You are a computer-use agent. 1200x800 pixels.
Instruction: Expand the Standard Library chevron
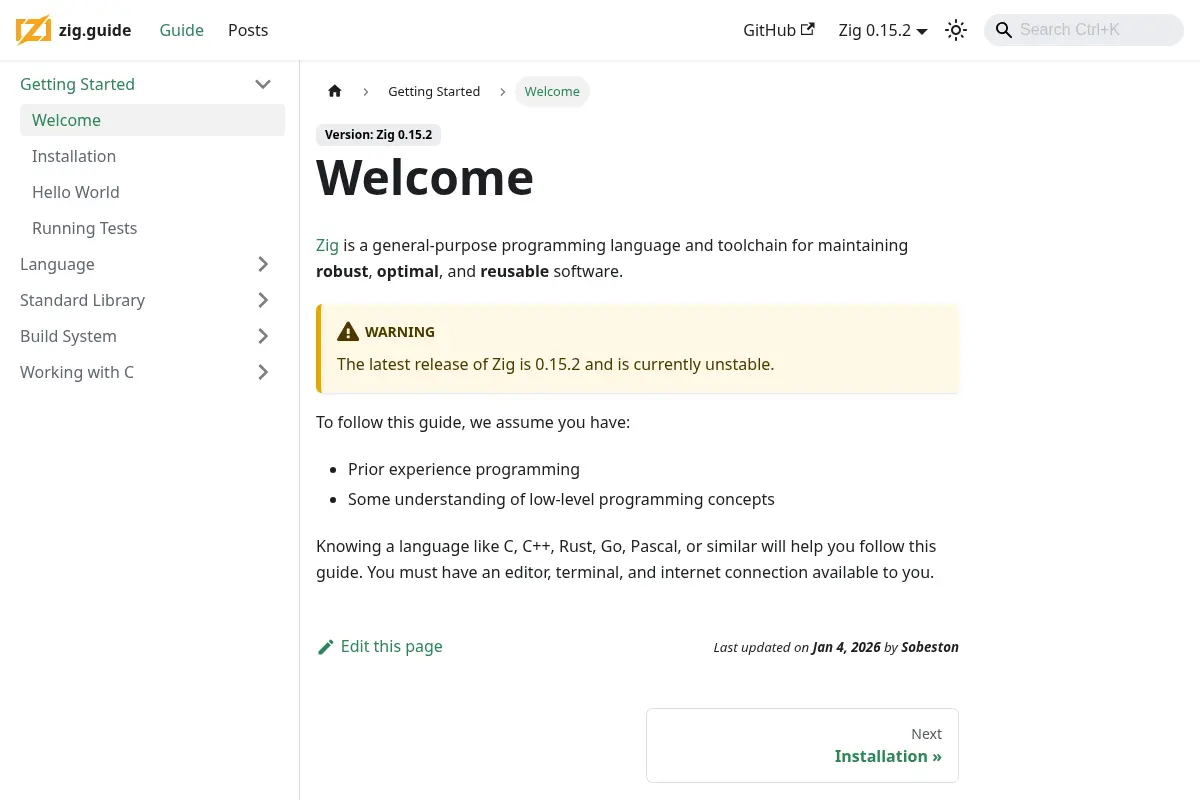click(x=263, y=300)
